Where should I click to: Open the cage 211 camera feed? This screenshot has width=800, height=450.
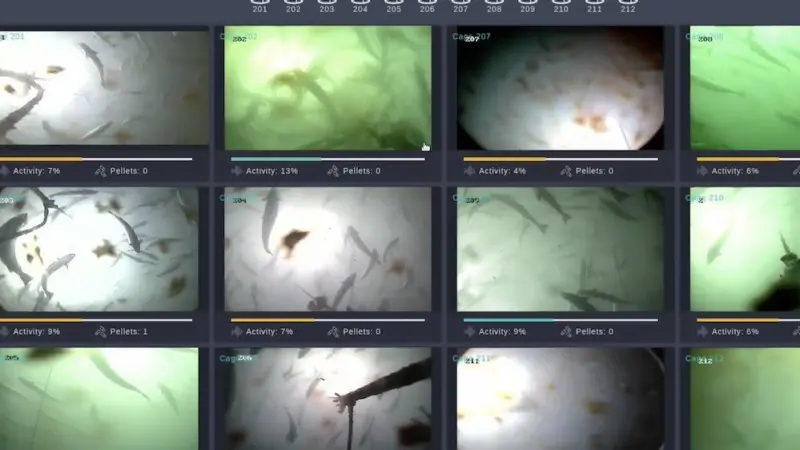(560, 399)
